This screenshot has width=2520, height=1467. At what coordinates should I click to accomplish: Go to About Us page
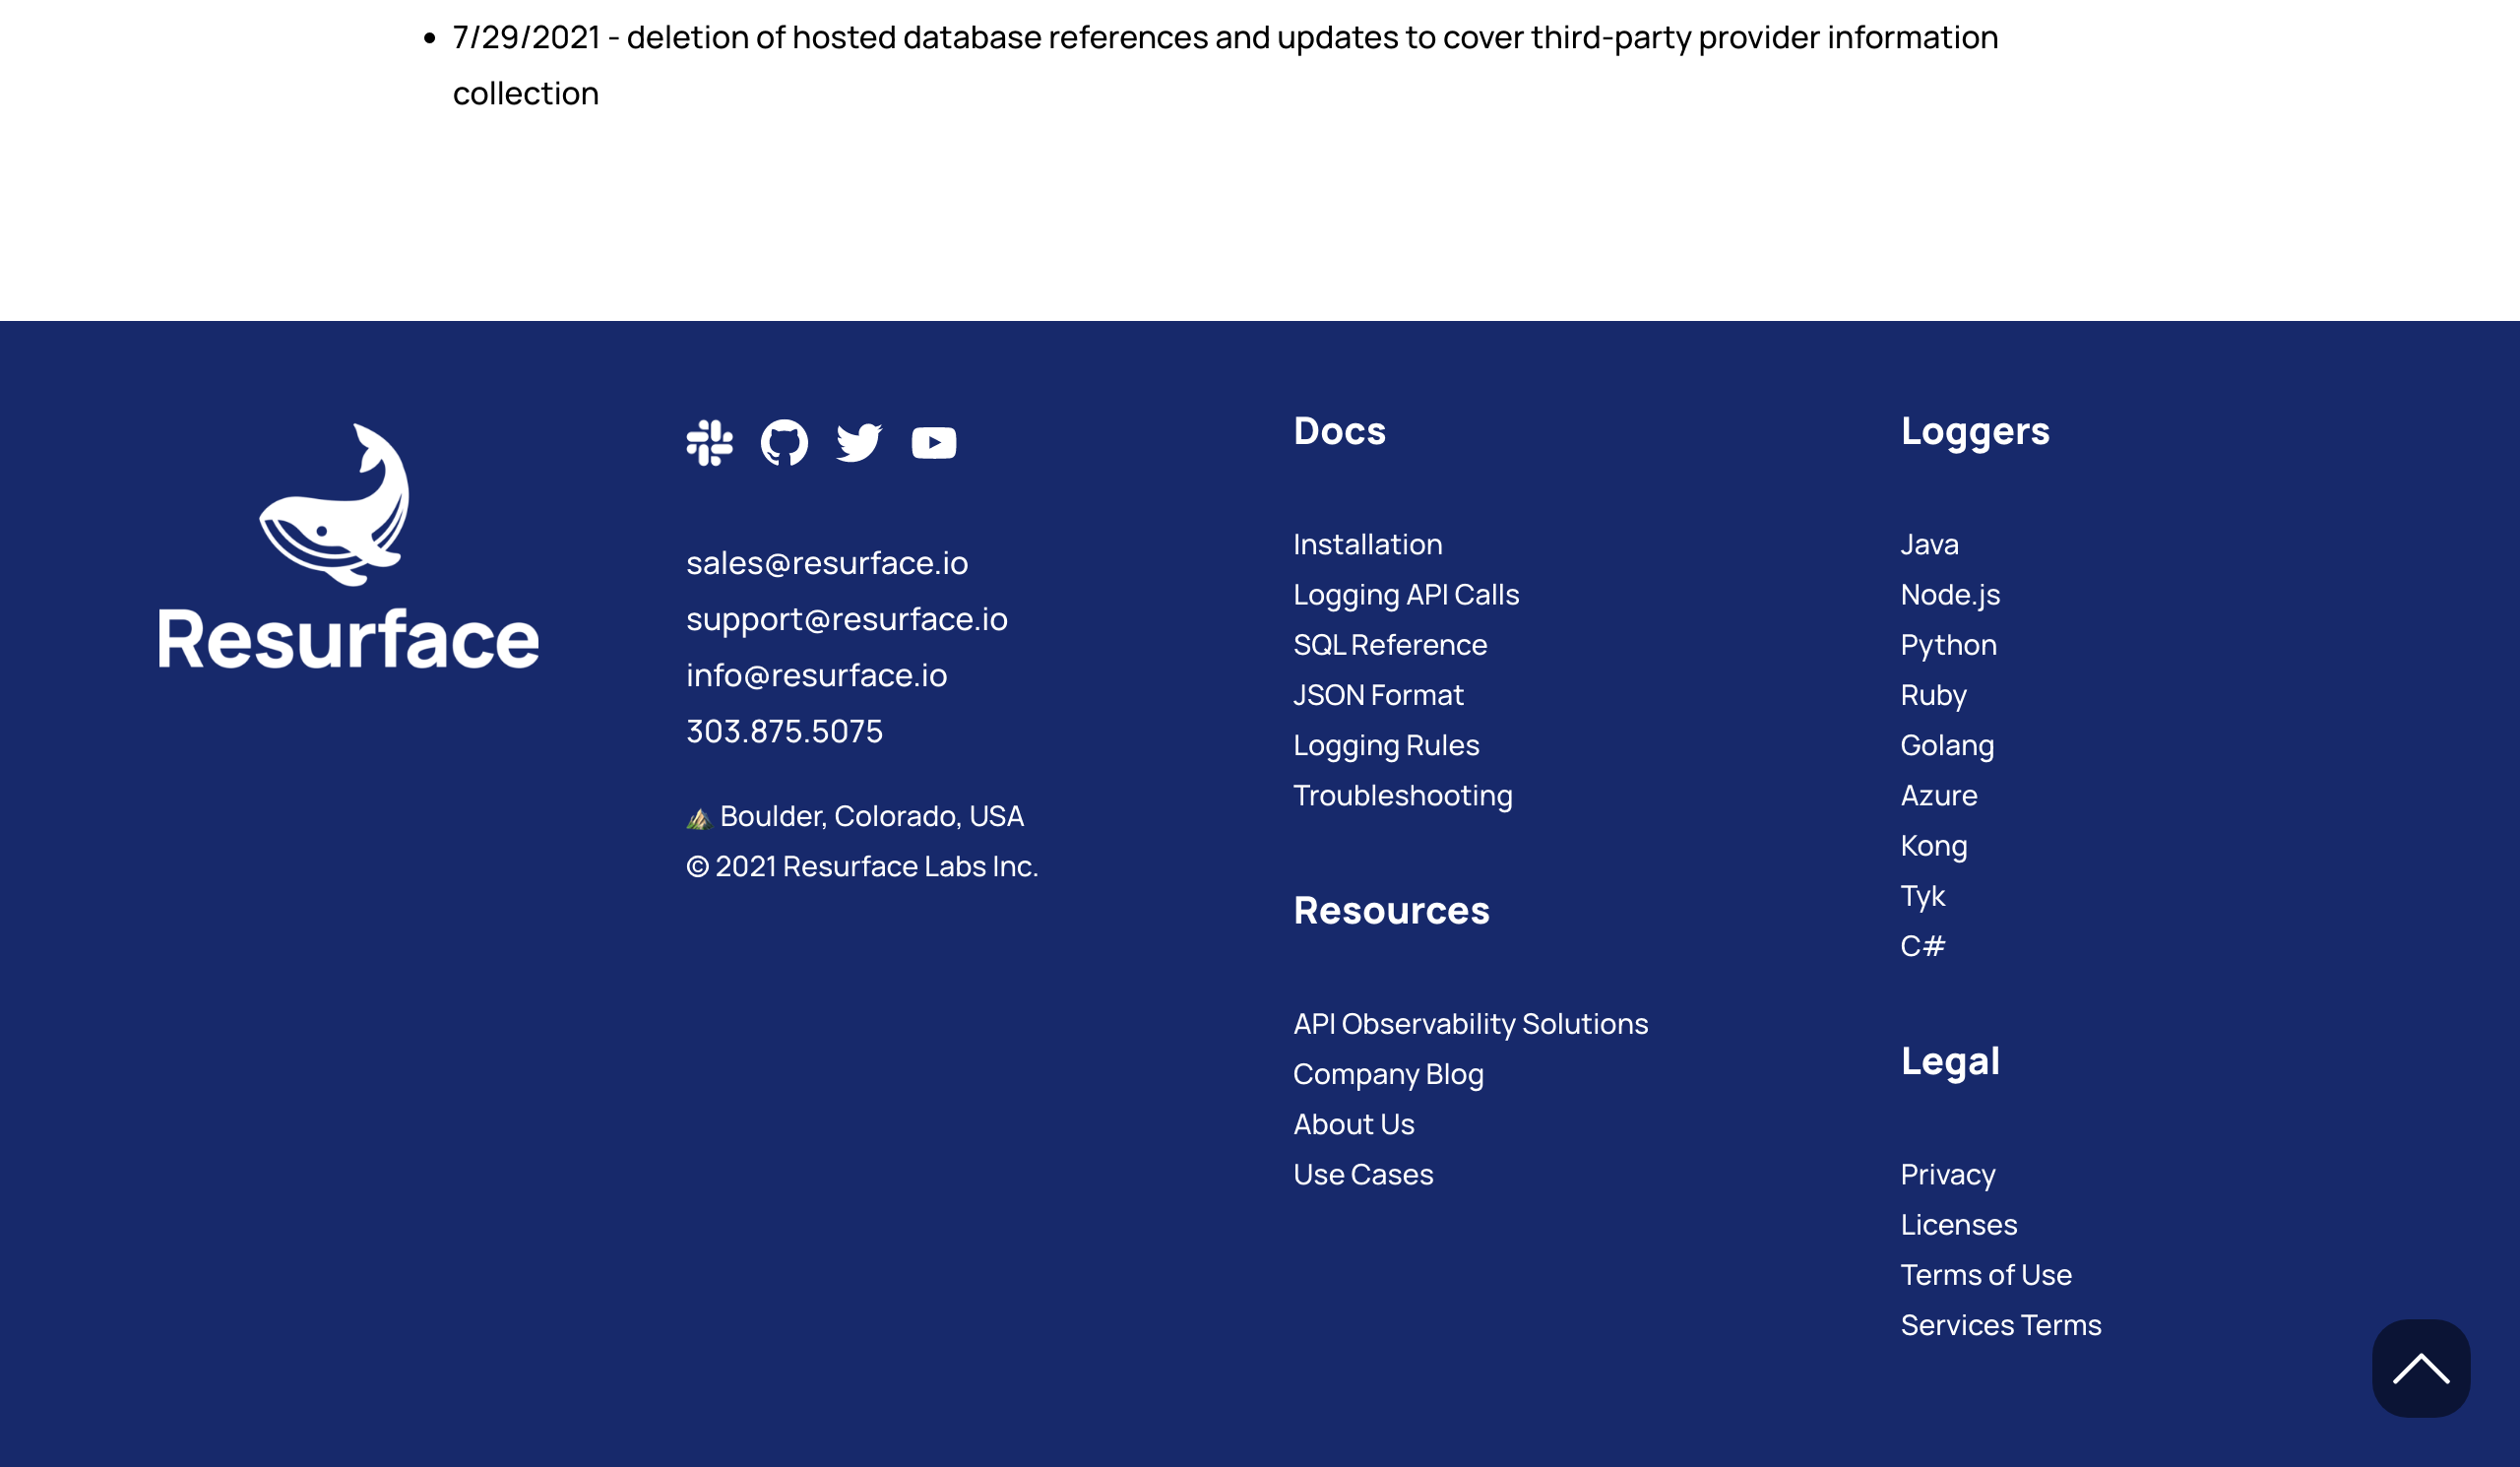tap(1353, 1124)
